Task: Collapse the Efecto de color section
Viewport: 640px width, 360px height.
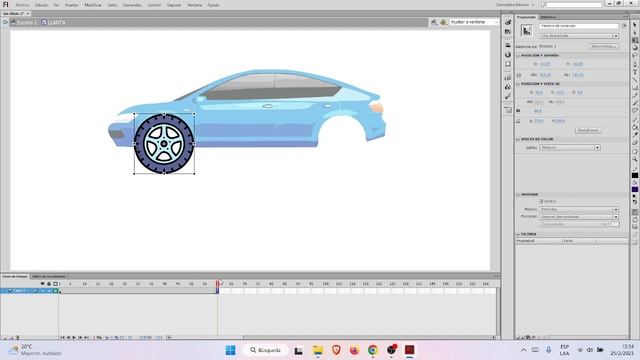Action: pos(518,139)
